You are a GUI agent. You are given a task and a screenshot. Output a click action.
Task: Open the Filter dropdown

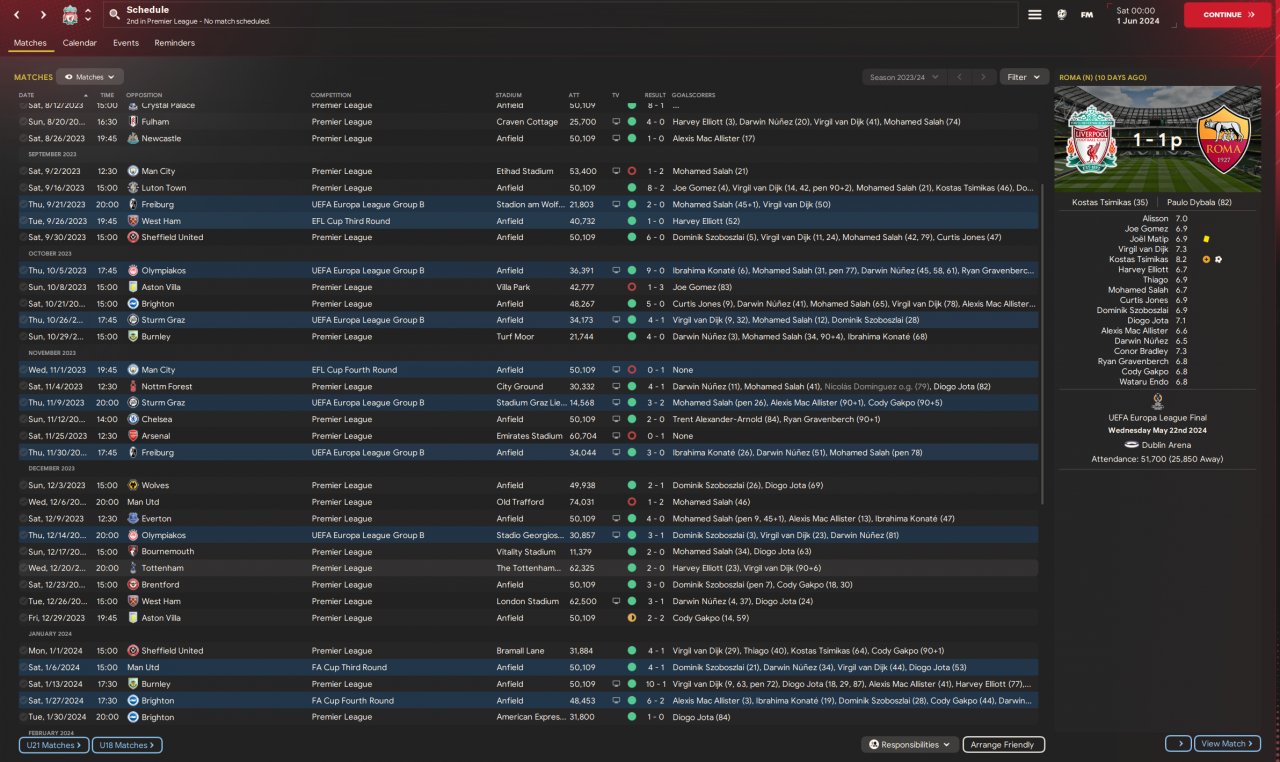coord(1024,77)
